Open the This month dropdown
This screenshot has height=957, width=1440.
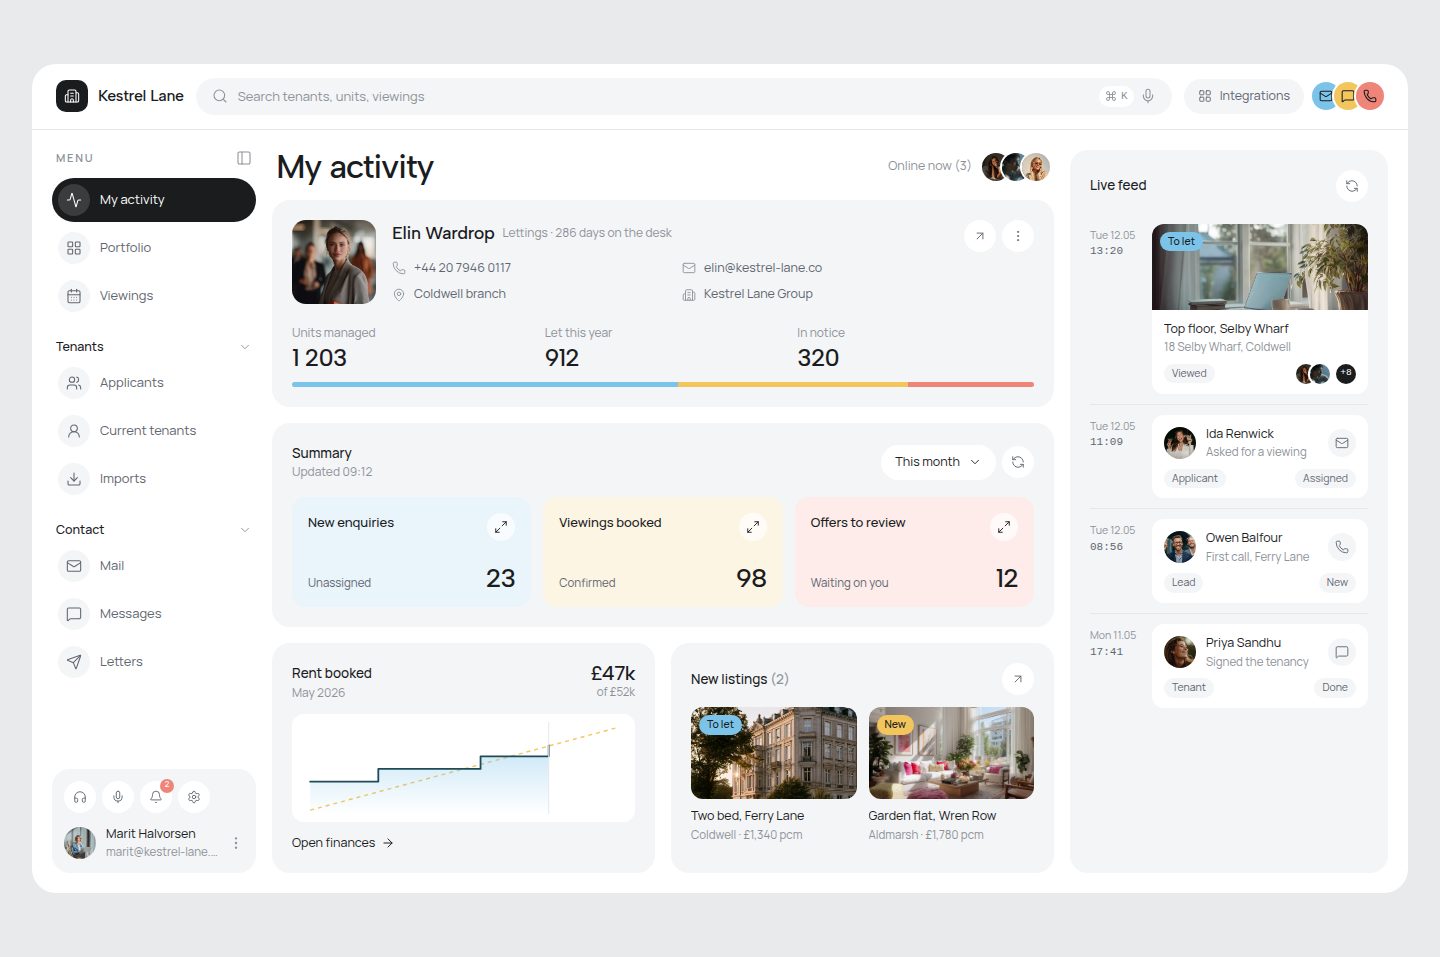[x=938, y=462]
